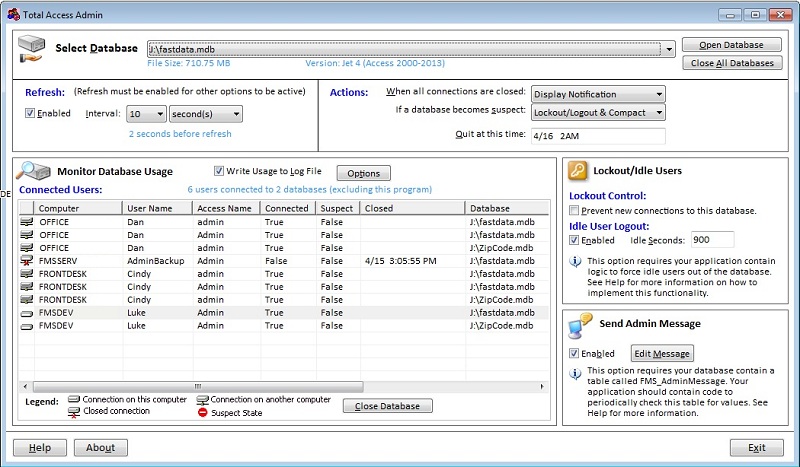Screen dimensions: 800x467
Task: Click the scrollbar right arrow in users list
Action: click(x=542, y=386)
